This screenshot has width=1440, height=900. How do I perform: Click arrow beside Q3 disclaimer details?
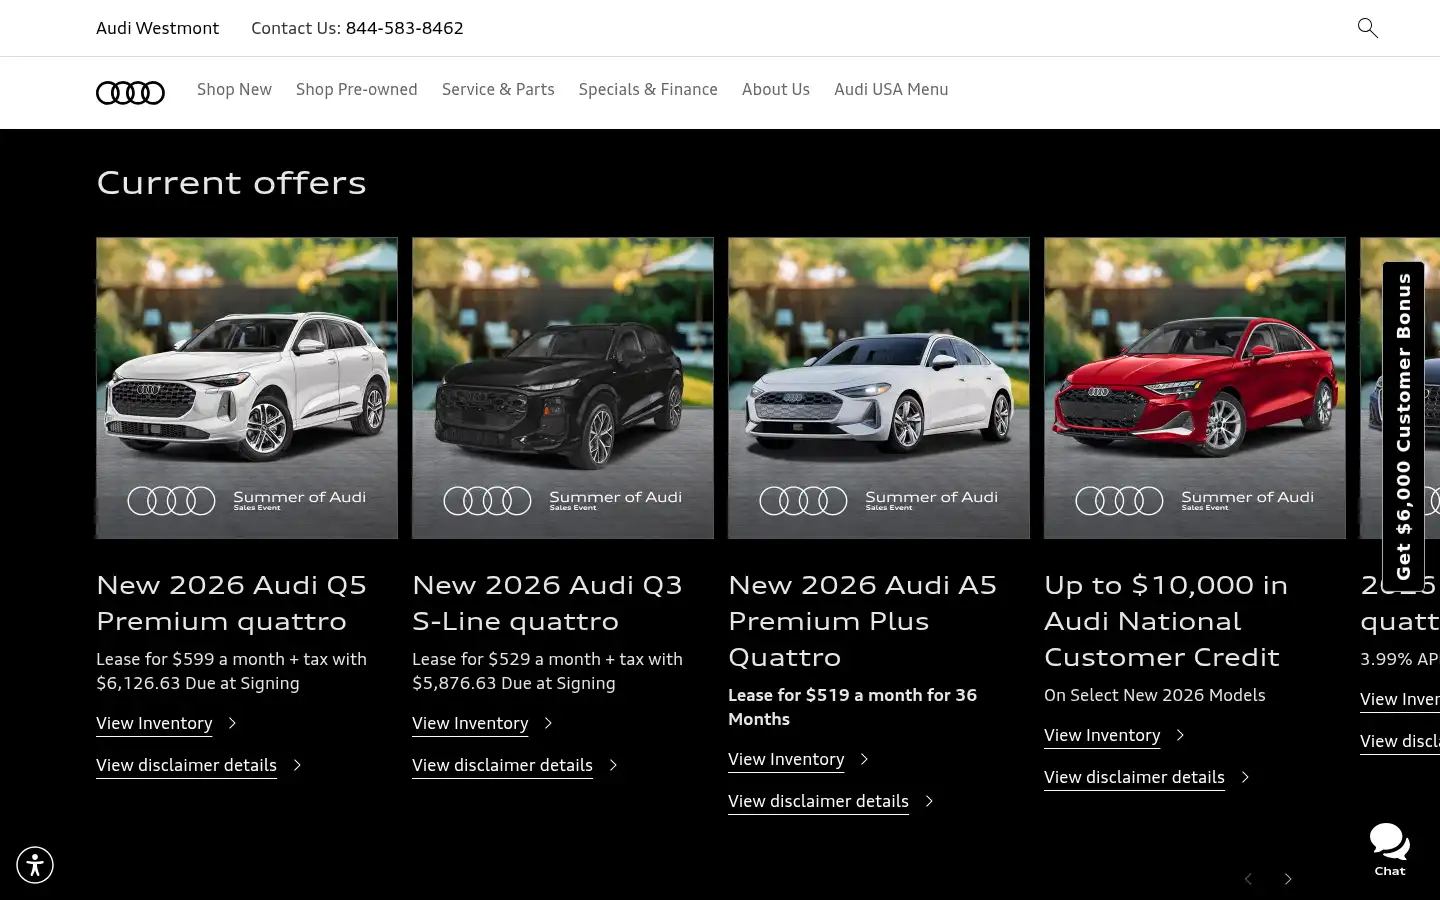click(613, 765)
